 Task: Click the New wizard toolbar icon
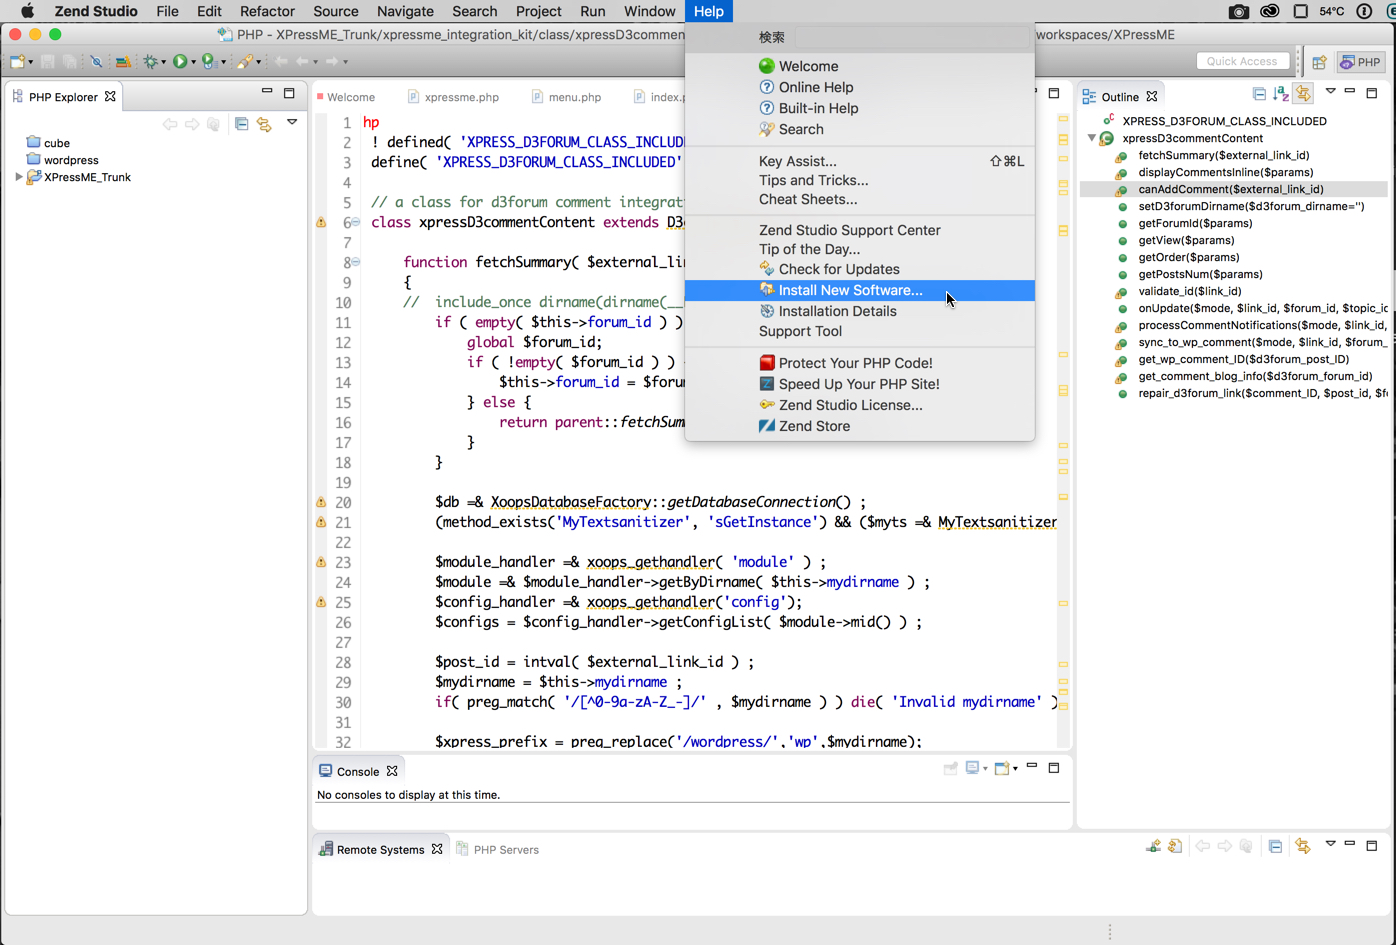(17, 62)
